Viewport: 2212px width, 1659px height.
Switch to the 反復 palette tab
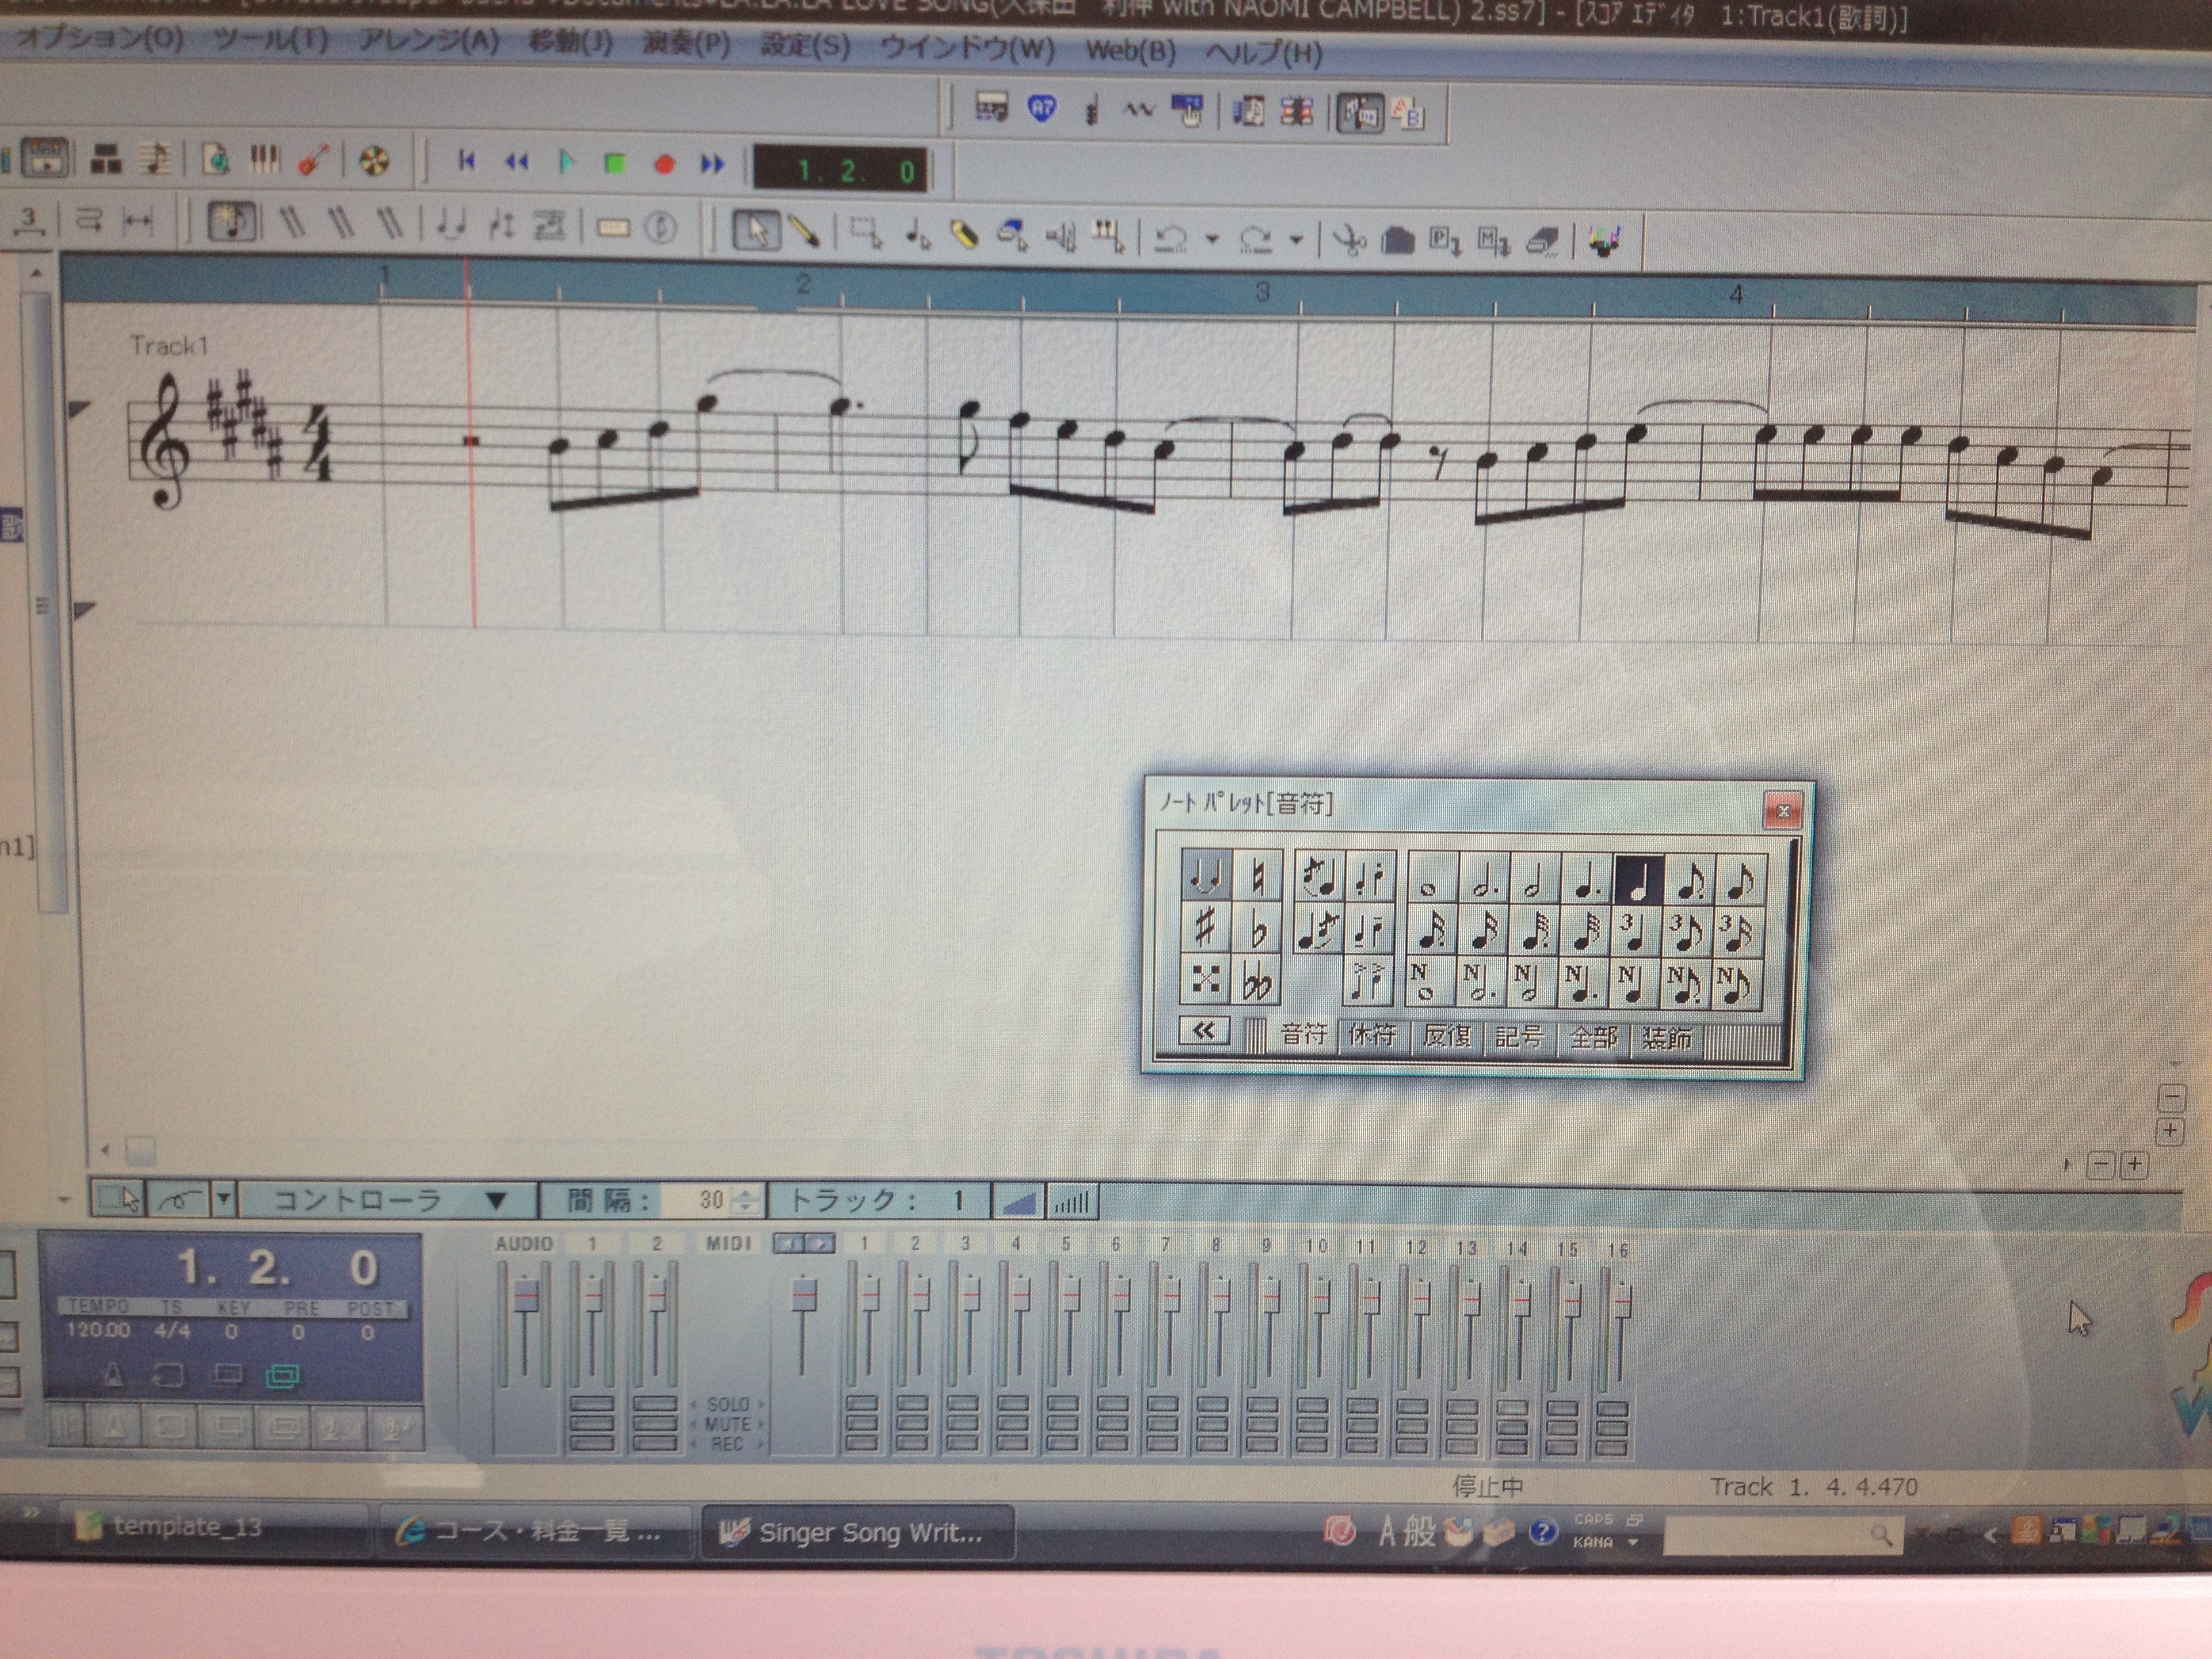pos(1446,1036)
